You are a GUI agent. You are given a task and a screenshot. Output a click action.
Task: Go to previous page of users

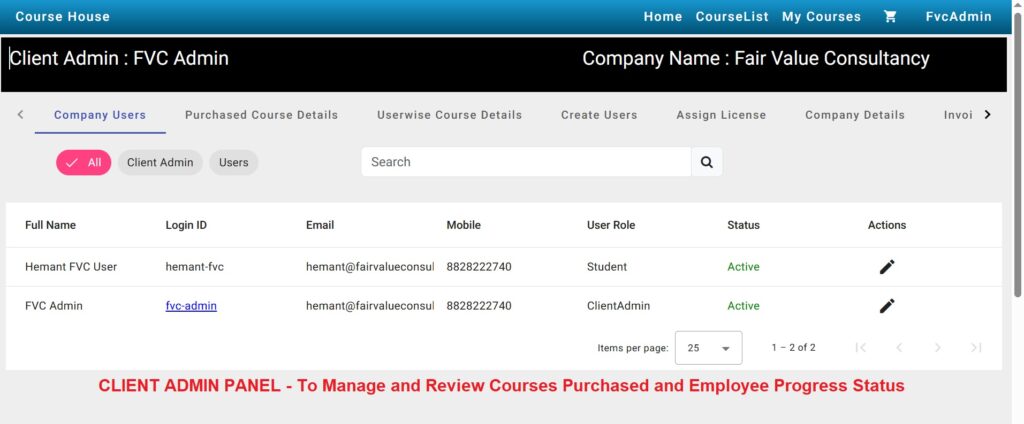(899, 348)
